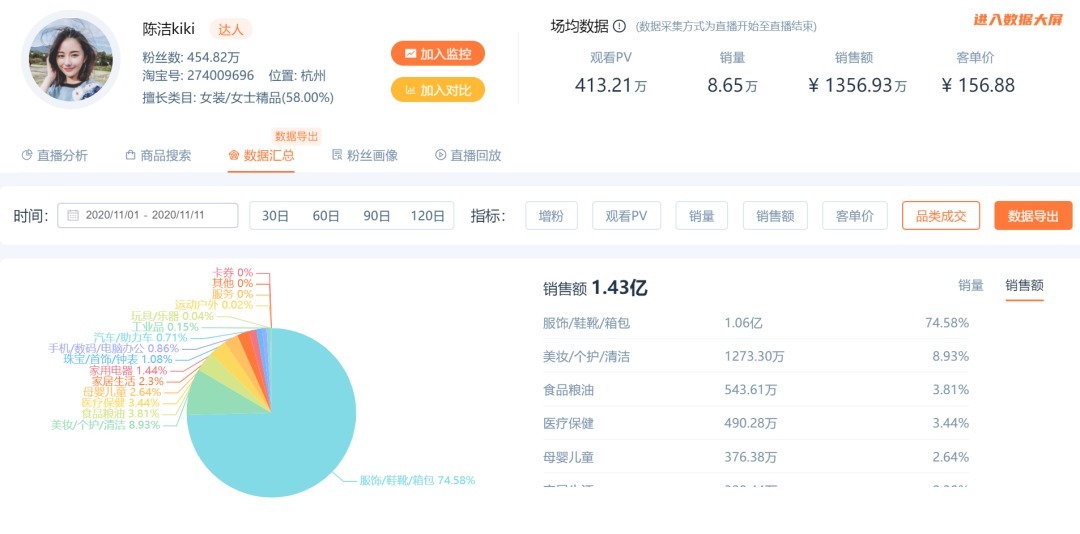Click the pie label 服饰/鞋靴/箱包 74.58%
The width and height of the screenshot is (1080, 534).
(x=417, y=480)
